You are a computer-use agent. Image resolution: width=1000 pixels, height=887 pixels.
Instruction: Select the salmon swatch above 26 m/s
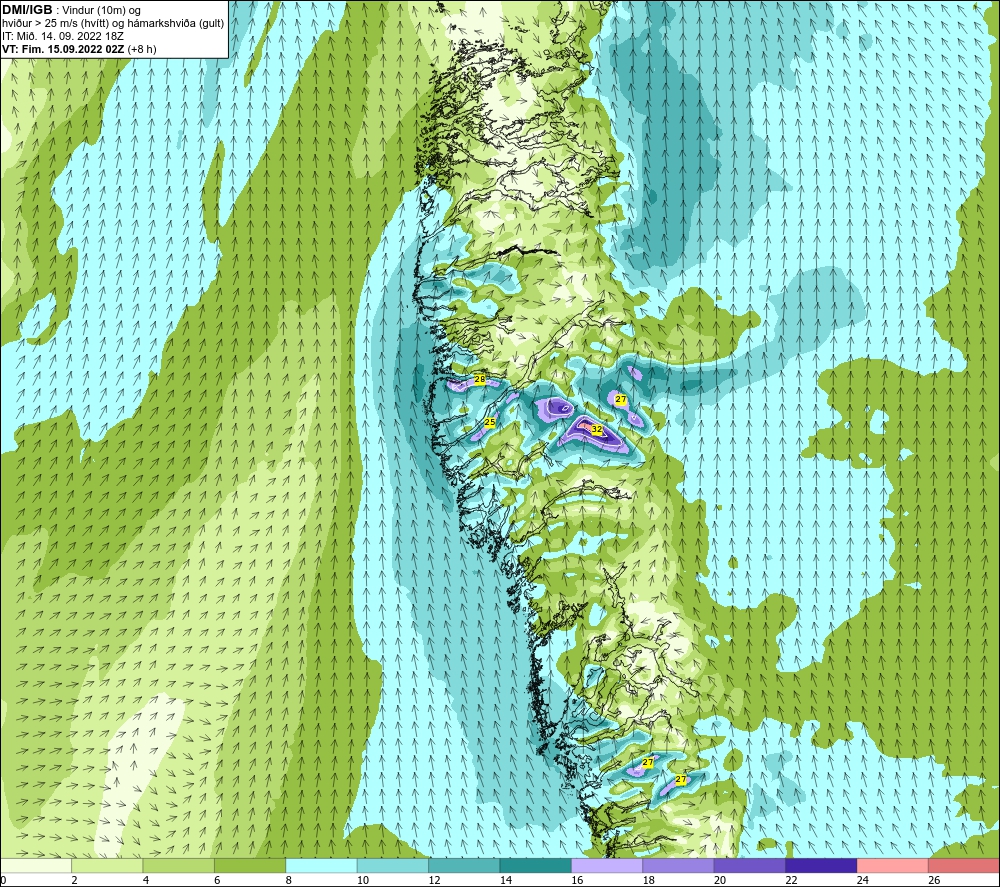(x=964, y=865)
